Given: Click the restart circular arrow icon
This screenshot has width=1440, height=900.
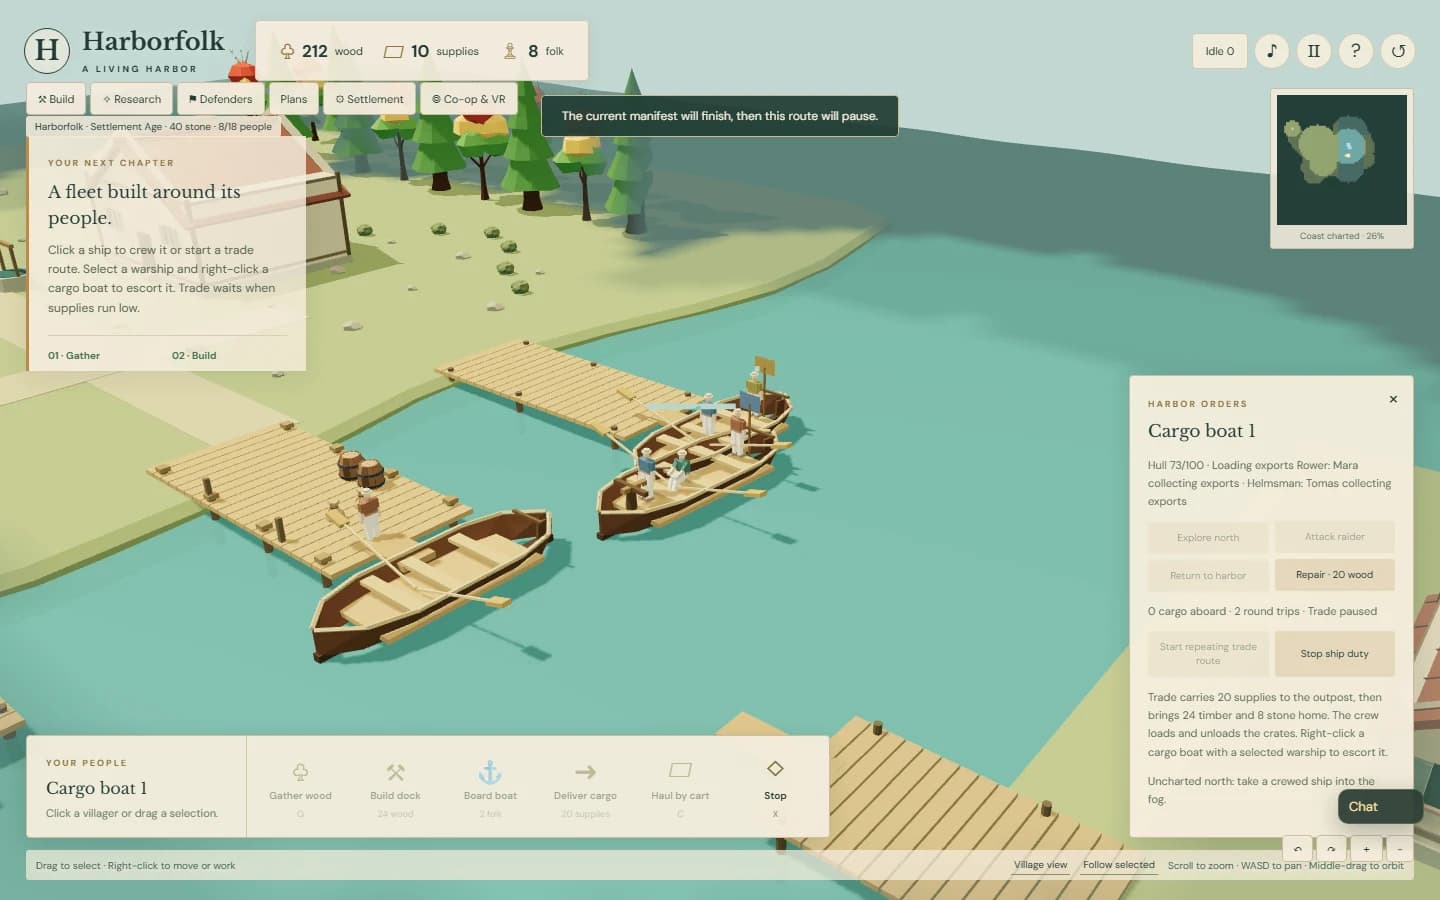Looking at the screenshot, I should coord(1398,51).
